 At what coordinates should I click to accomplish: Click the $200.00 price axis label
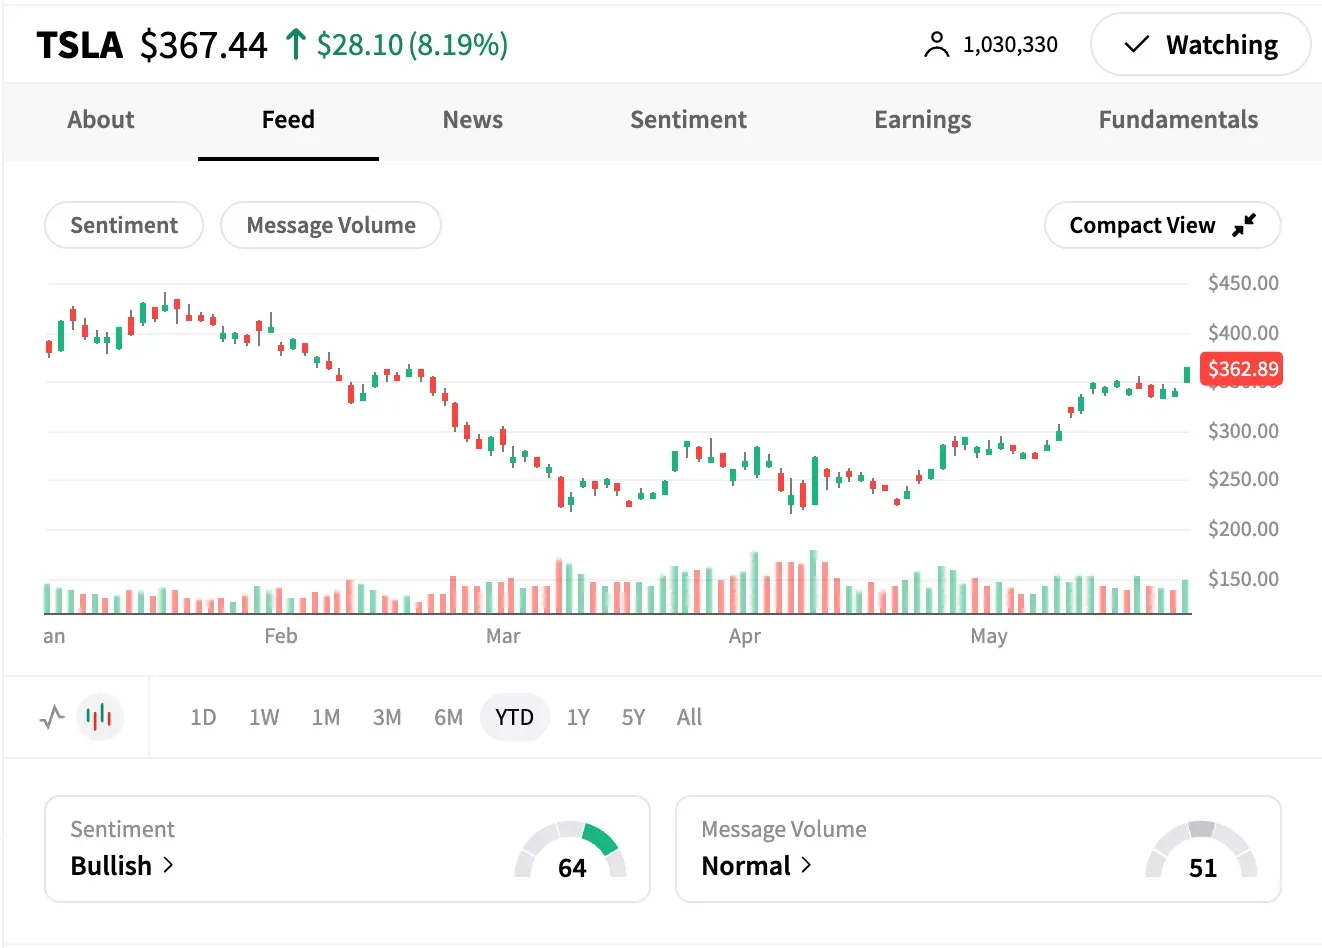tap(1243, 529)
